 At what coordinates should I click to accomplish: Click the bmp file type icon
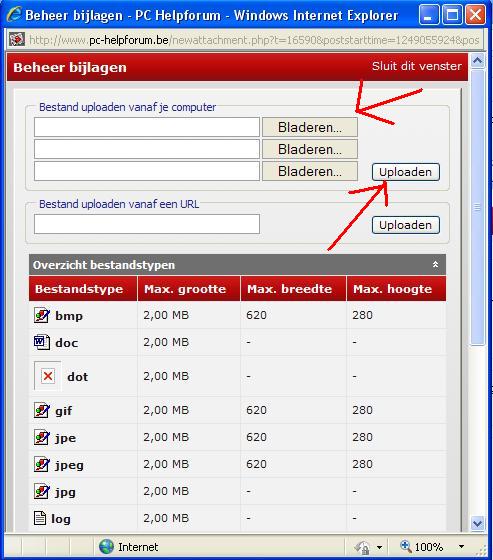click(x=42, y=315)
